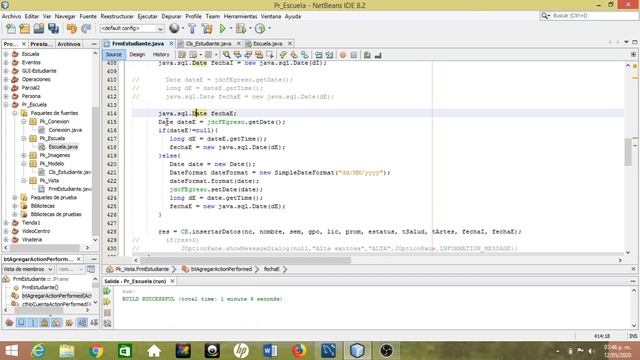Toggle Highlight Search in editor toolbar
The width and height of the screenshot is (640, 360).
[x=258, y=55]
